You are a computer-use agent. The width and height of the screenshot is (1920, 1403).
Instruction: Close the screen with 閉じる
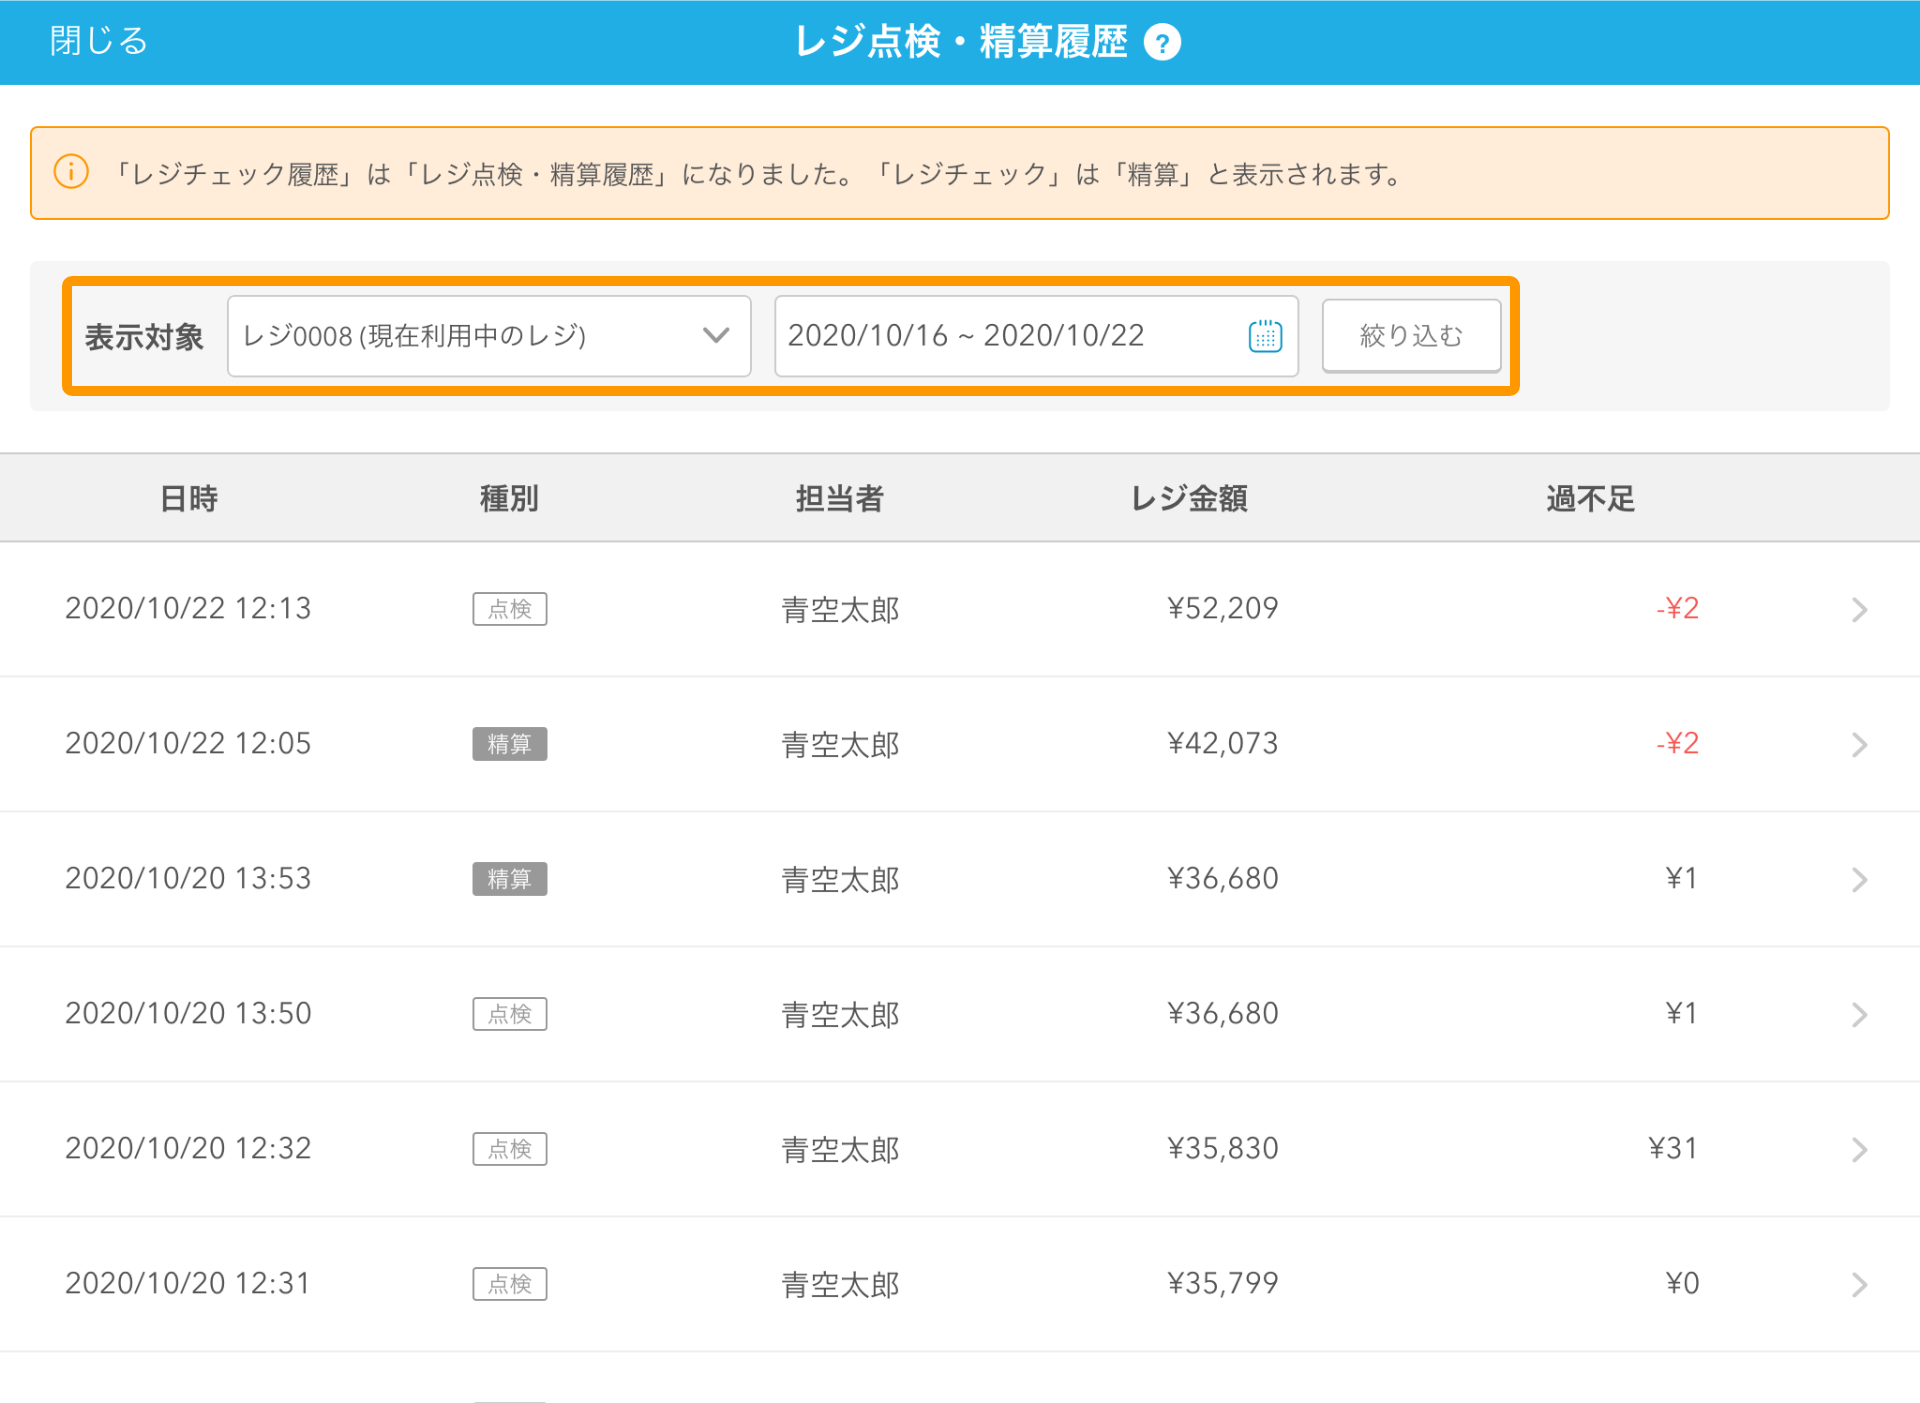pyautogui.click(x=99, y=41)
